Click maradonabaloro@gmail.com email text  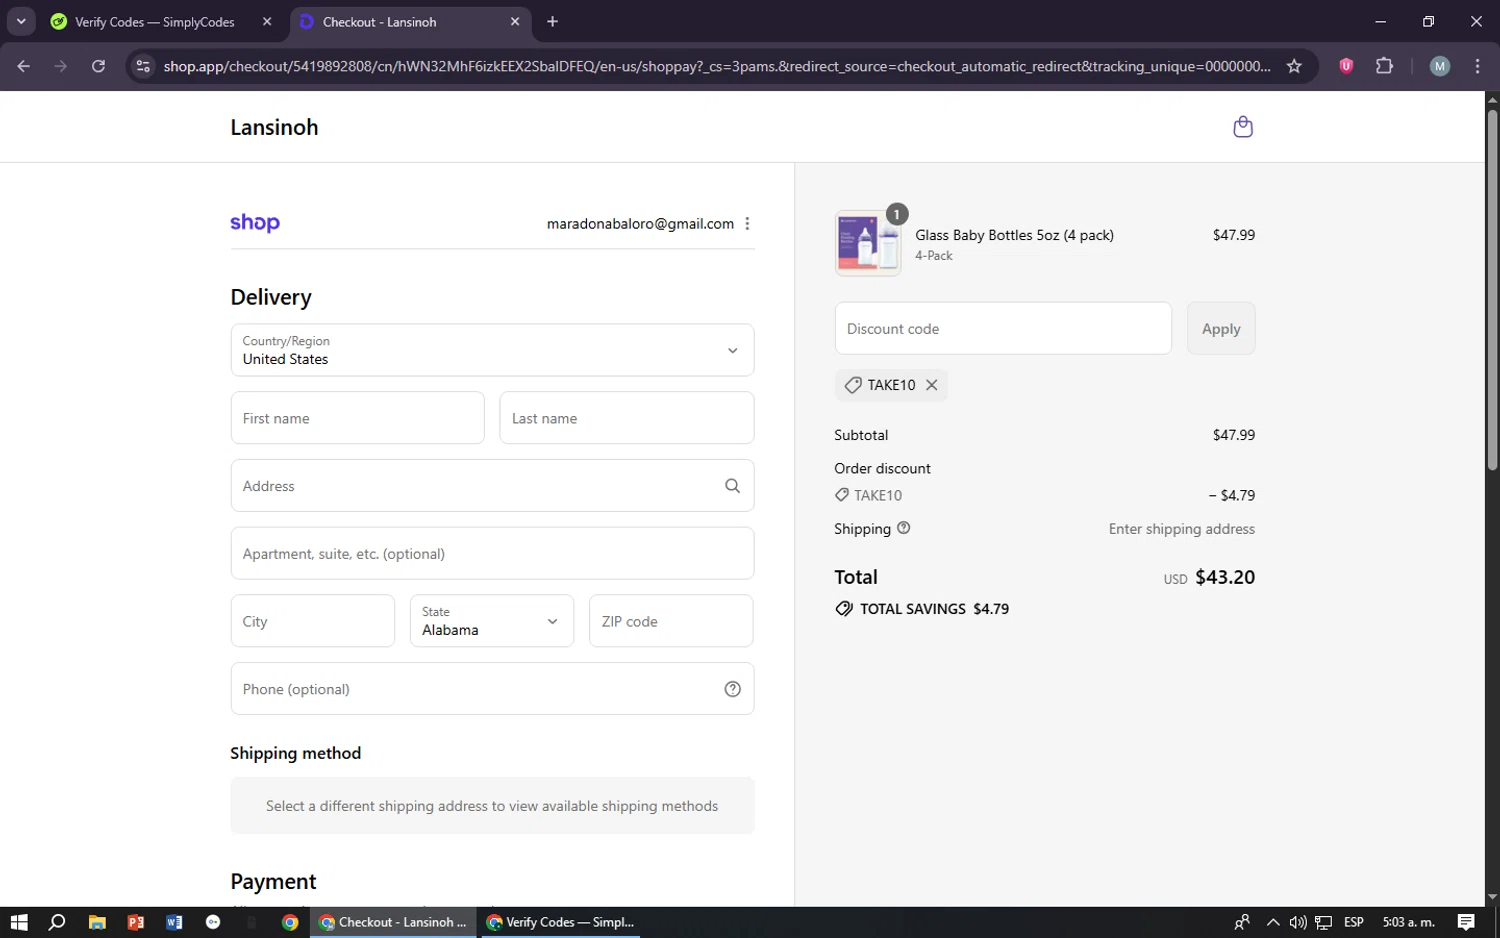640,224
